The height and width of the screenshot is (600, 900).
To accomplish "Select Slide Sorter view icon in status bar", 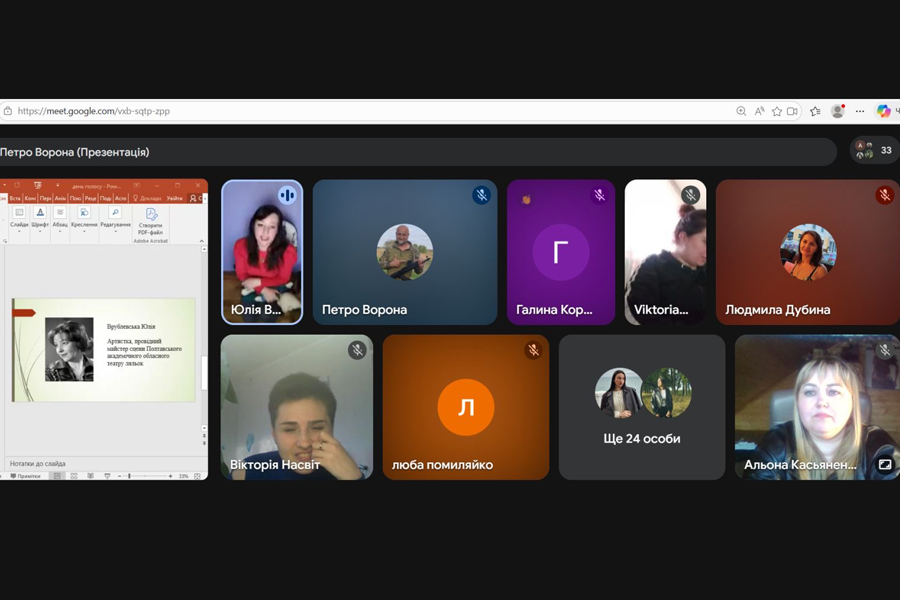I will click(x=74, y=476).
